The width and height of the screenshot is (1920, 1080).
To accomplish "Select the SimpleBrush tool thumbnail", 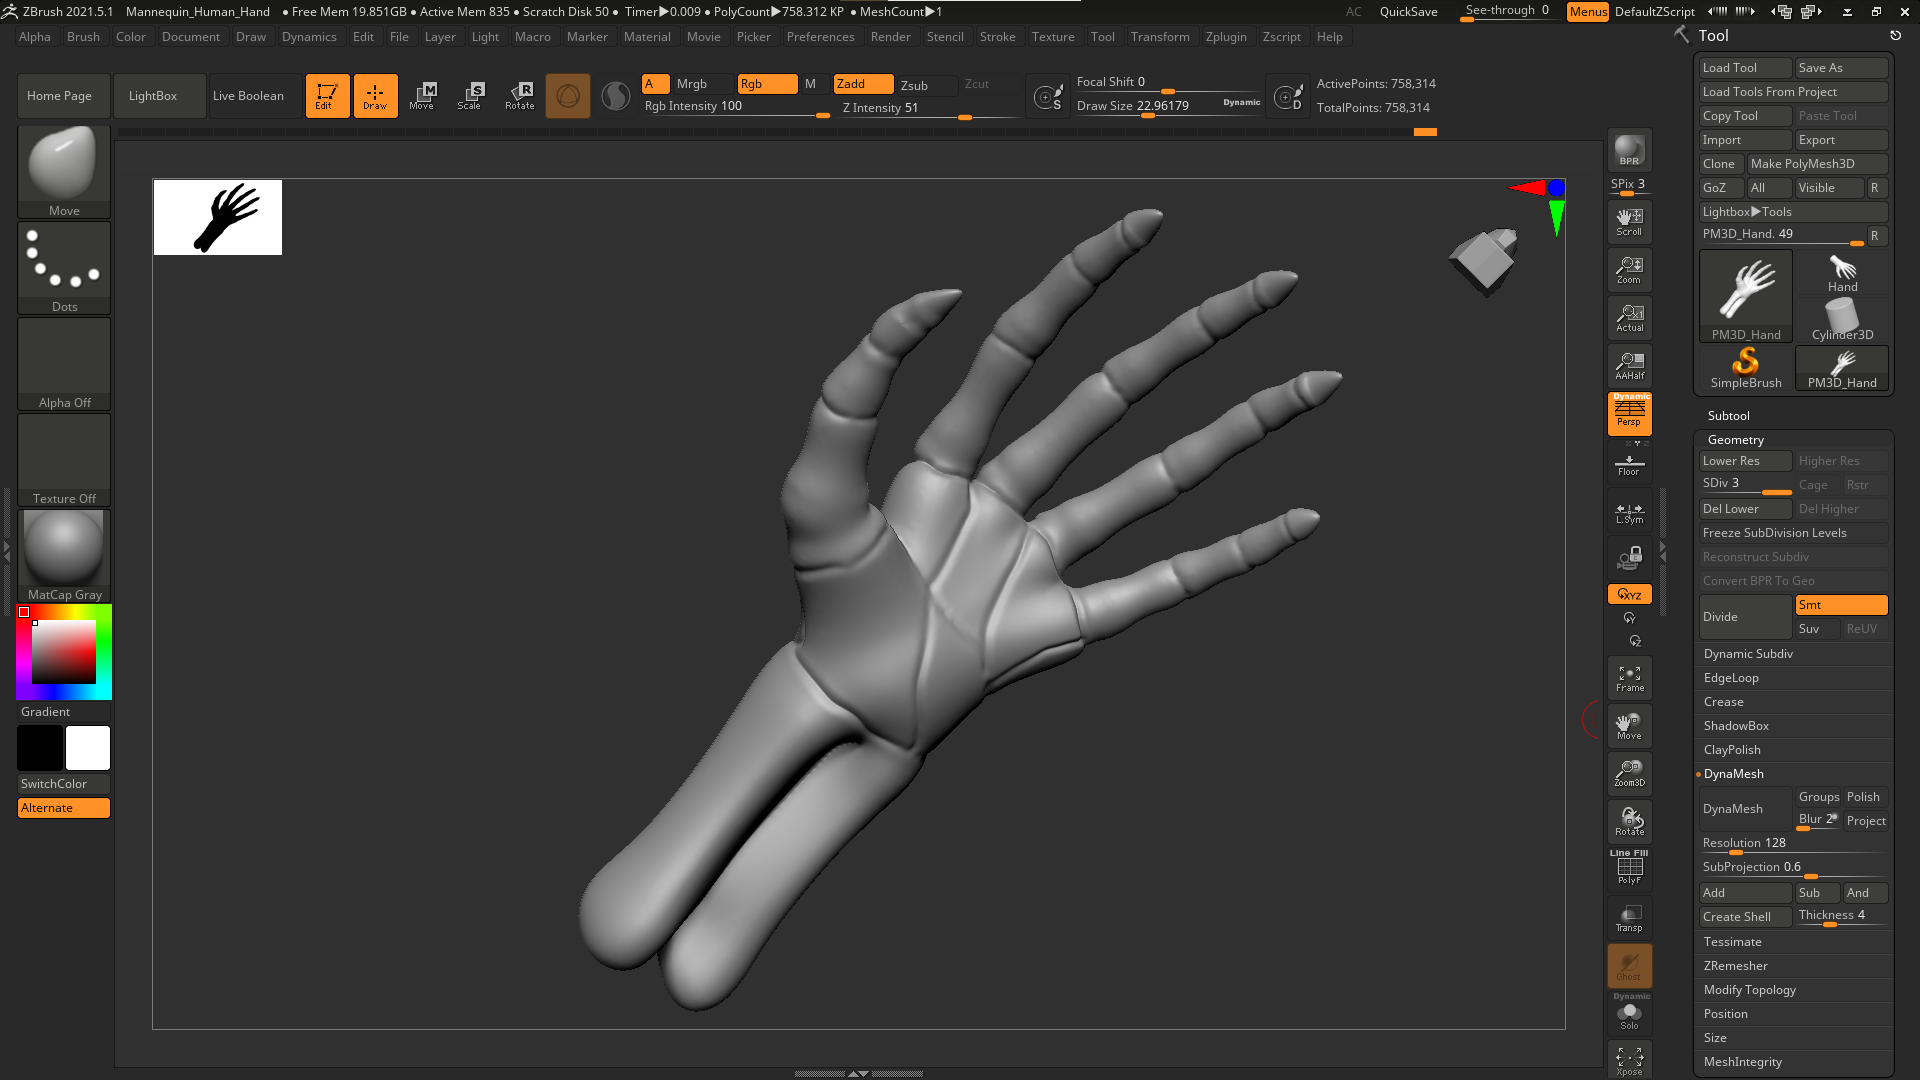I will pyautogui.click(x=1745, y=368).
